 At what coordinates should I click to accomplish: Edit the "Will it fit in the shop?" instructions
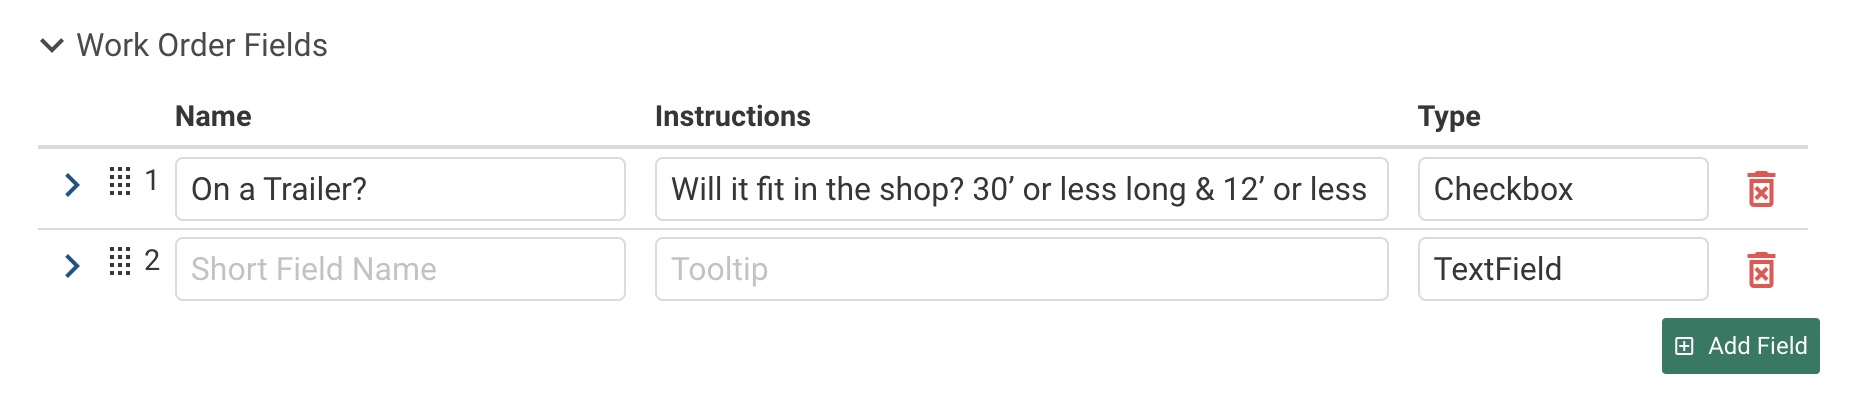1020,189
